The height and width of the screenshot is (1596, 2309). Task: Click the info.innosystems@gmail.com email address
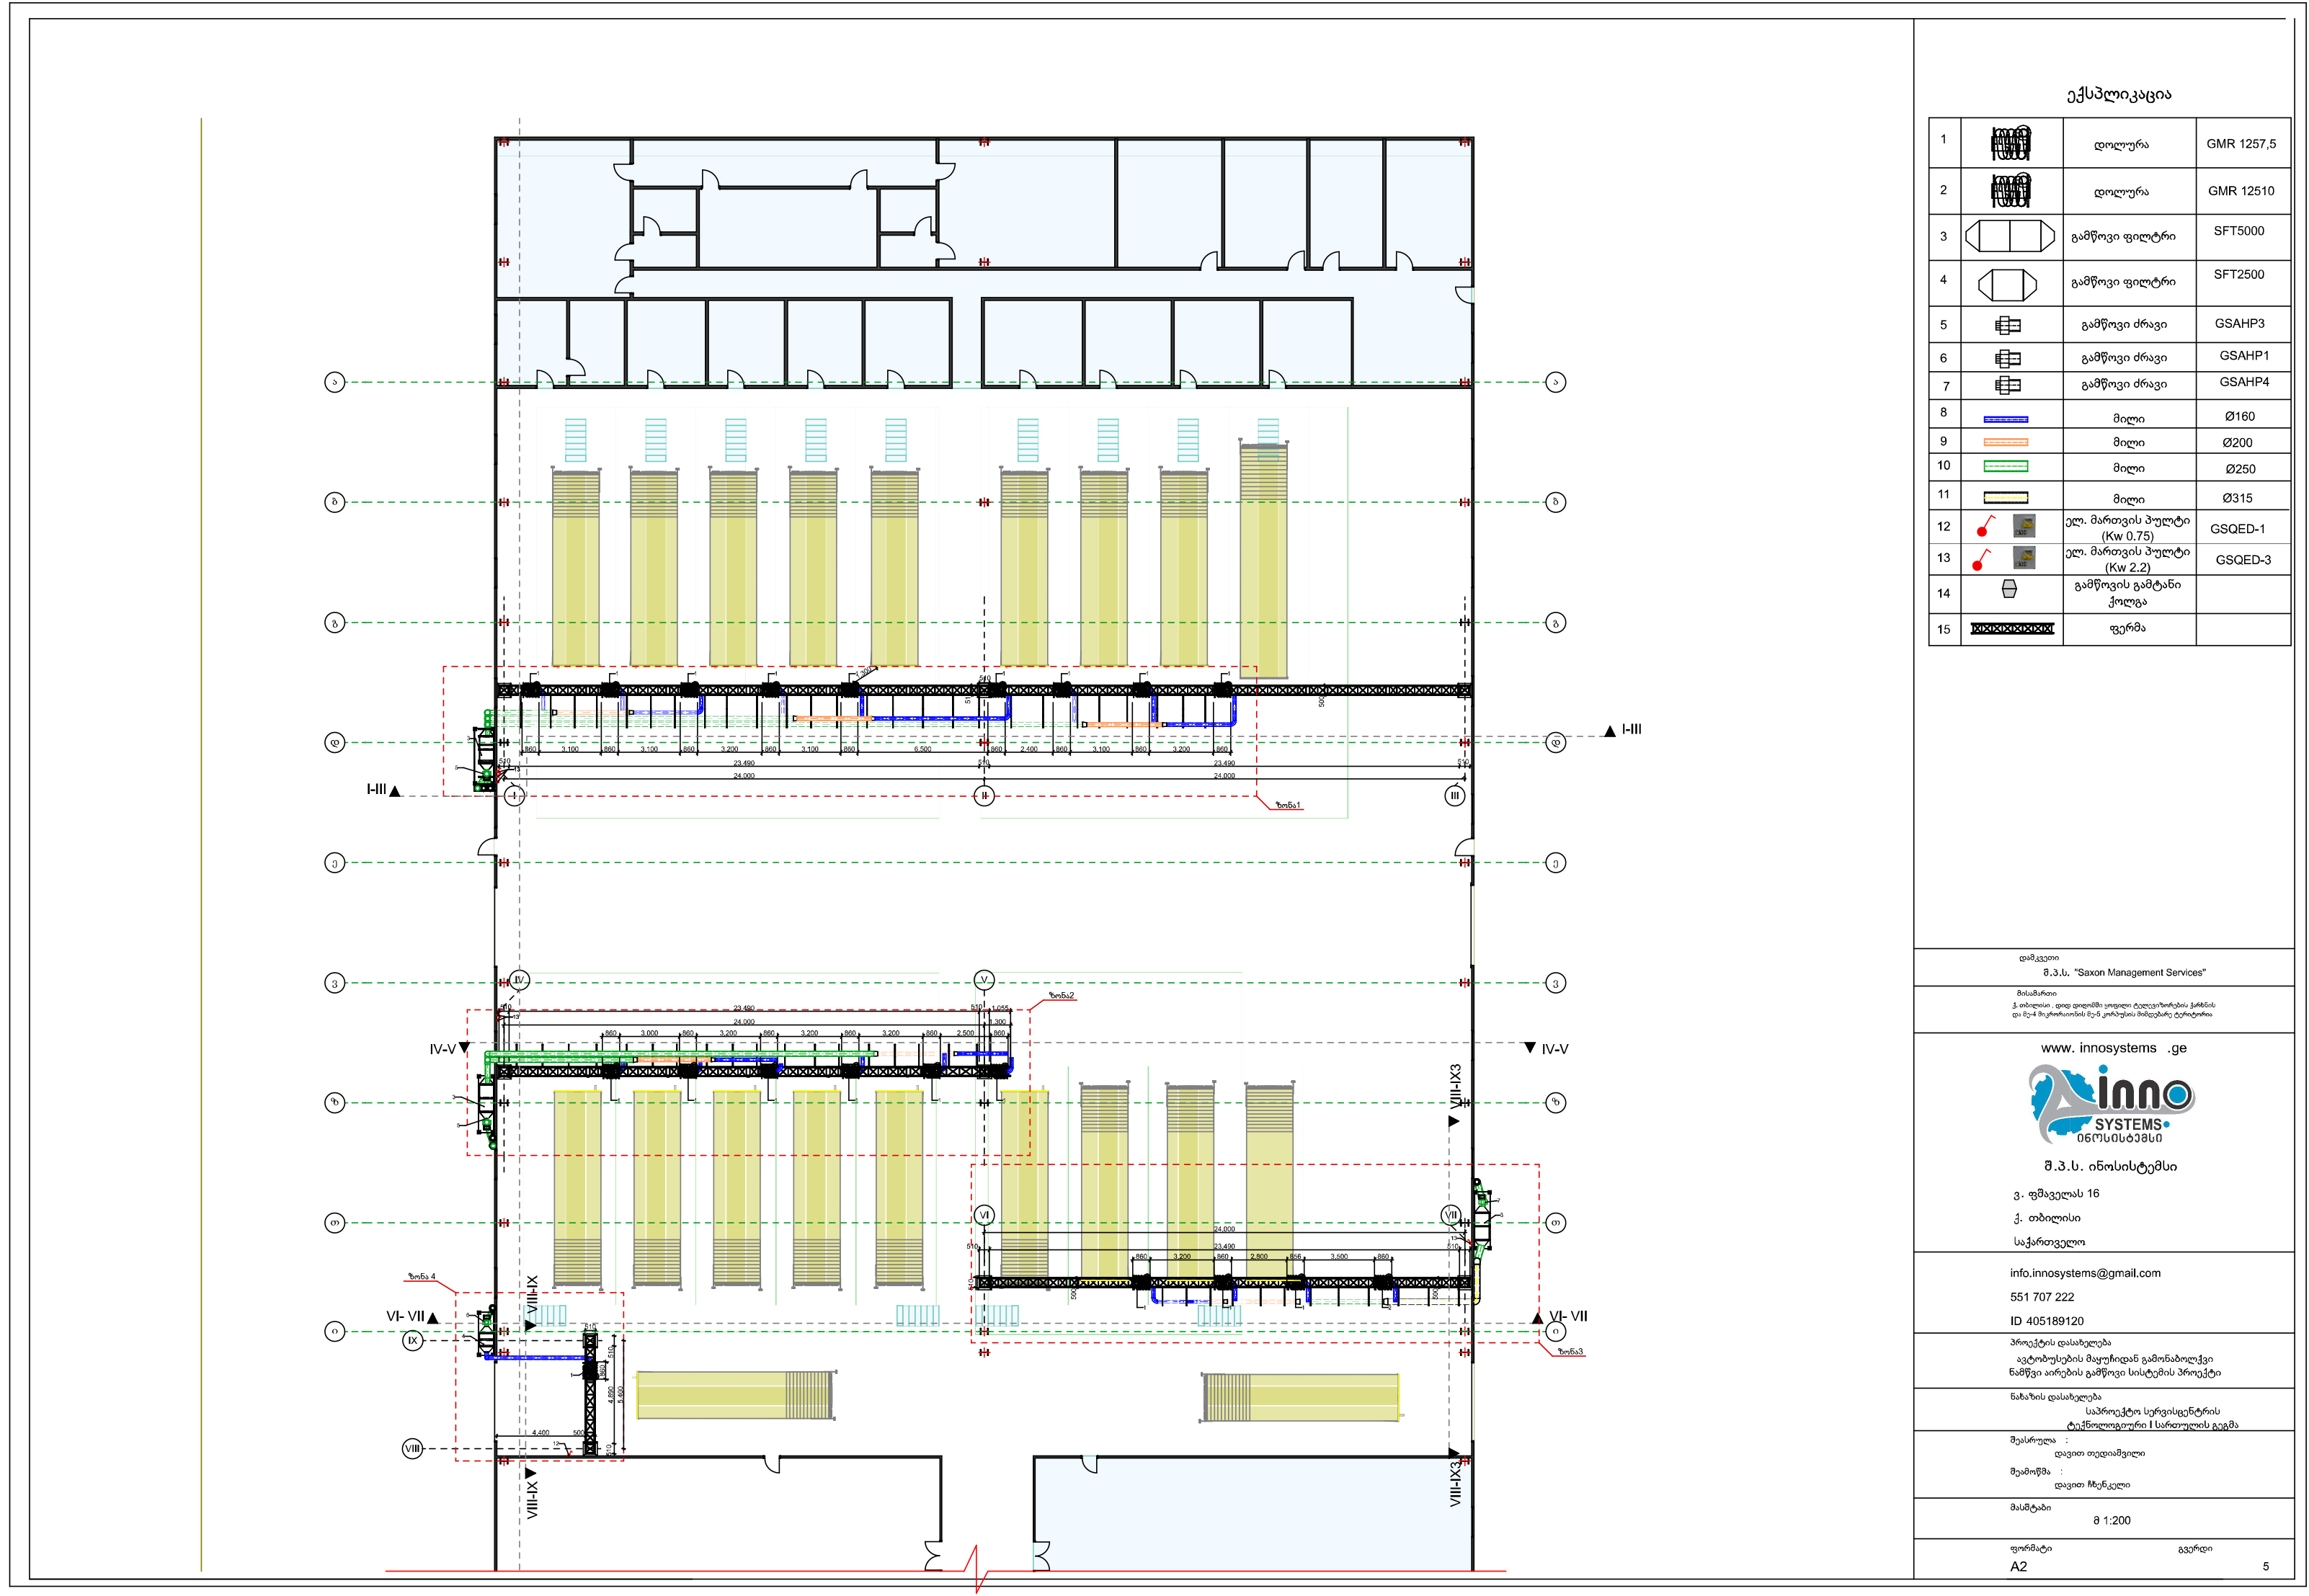[x=2085, y=1273]
